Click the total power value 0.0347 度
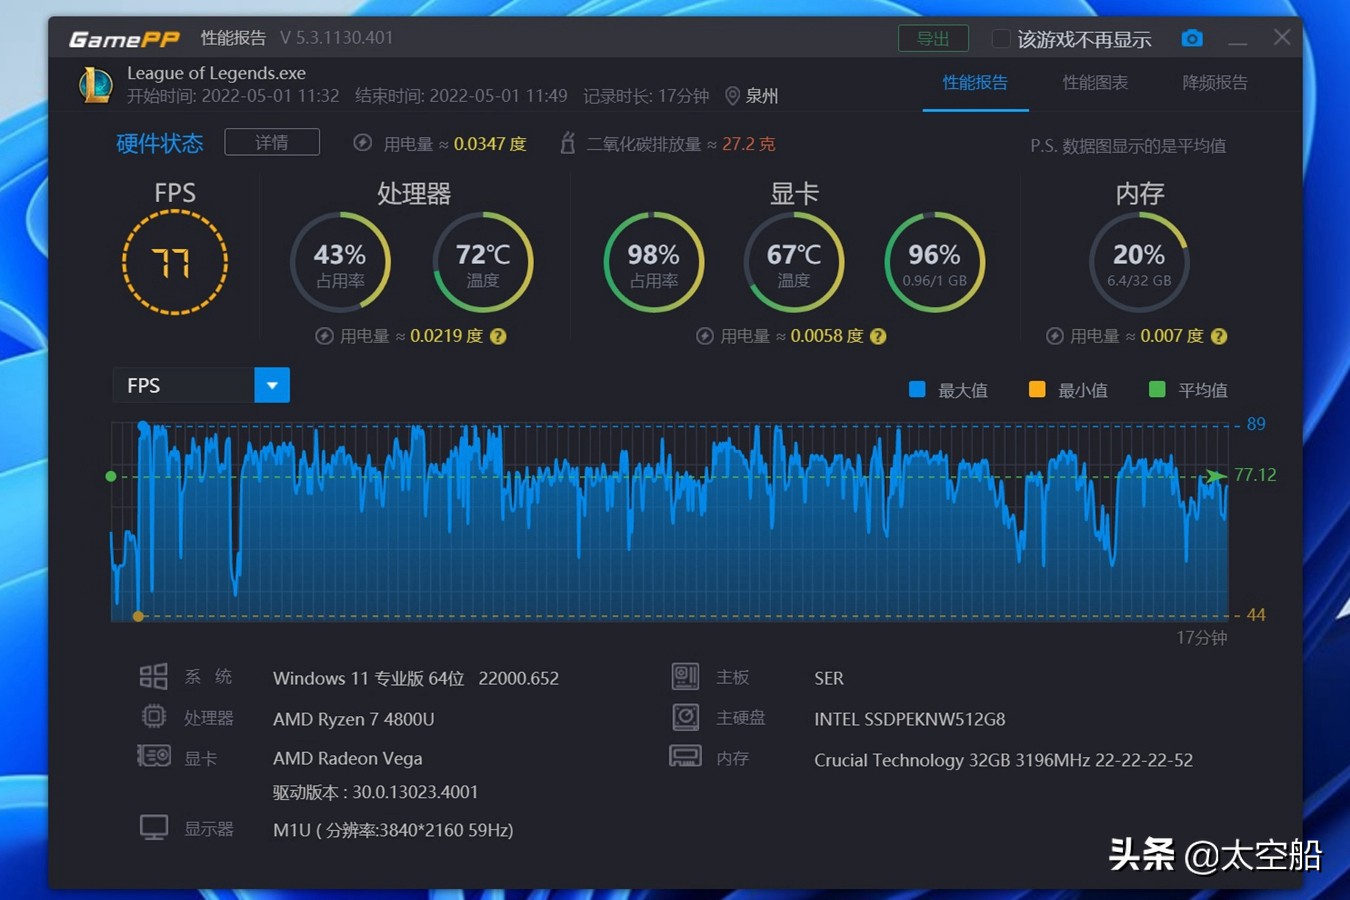Viewport: 1350px width, 900px height. click(490, 144)
